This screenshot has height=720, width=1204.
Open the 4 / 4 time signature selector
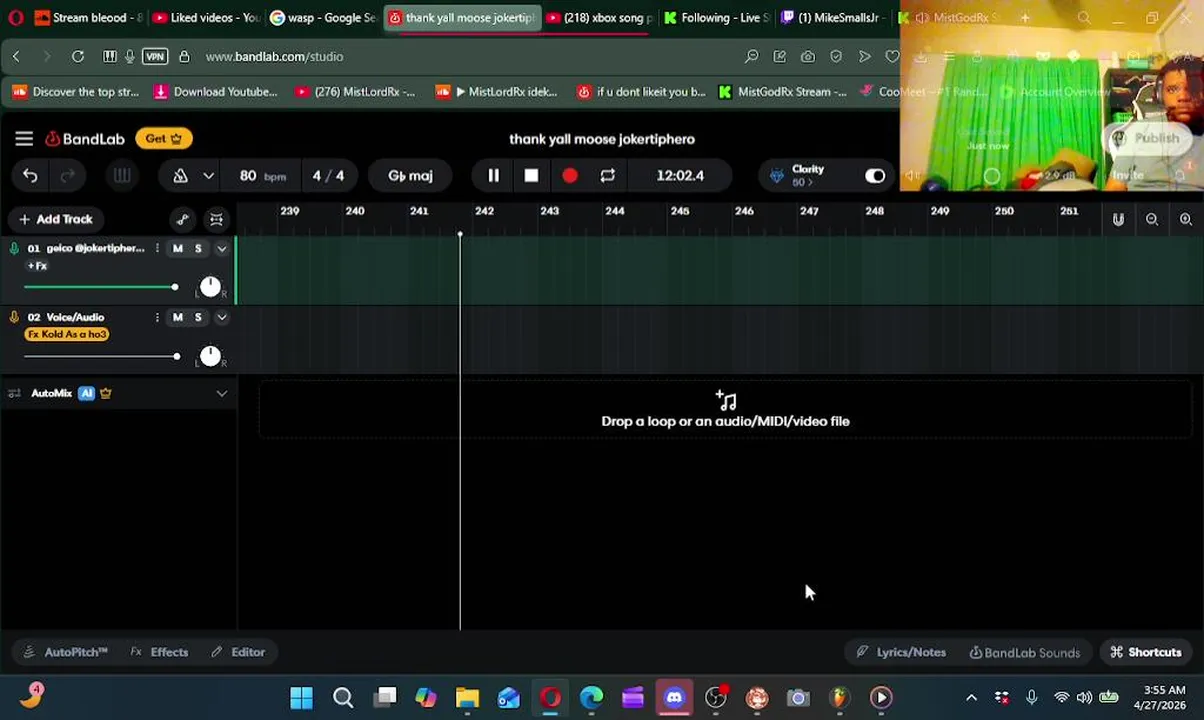(328, 176)
